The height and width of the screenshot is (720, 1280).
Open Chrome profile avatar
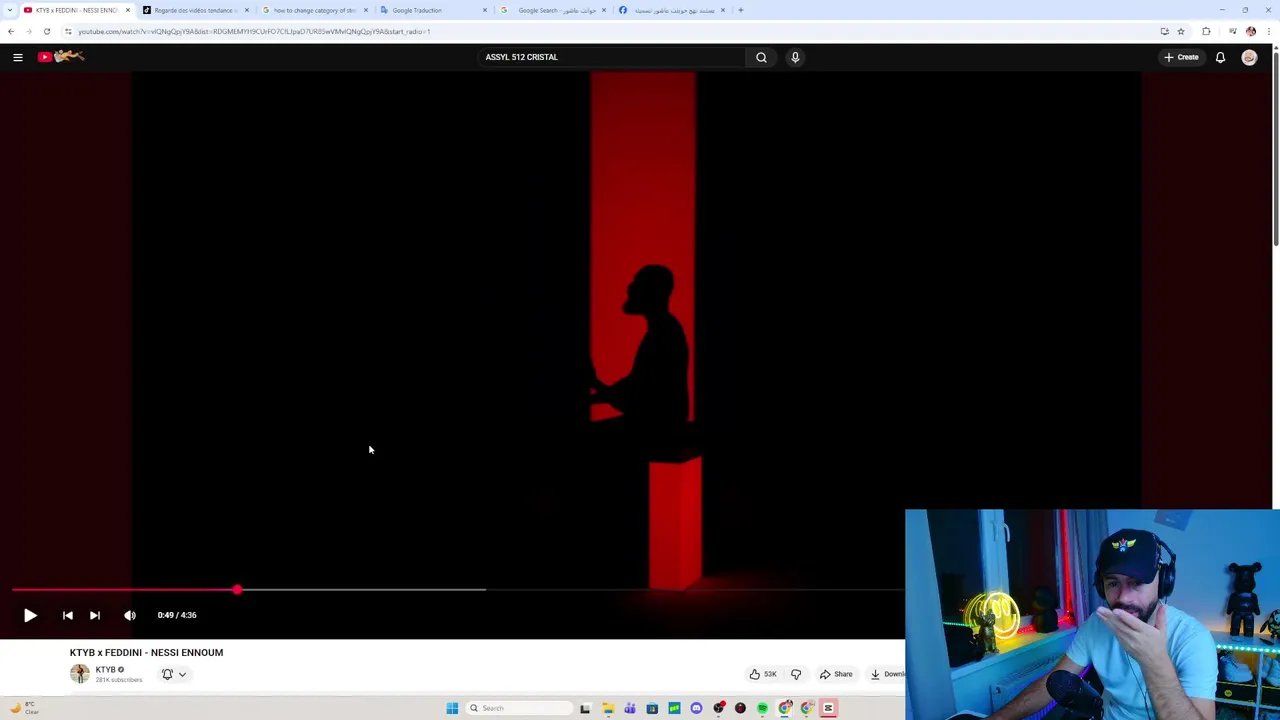tap(1250, 31)
